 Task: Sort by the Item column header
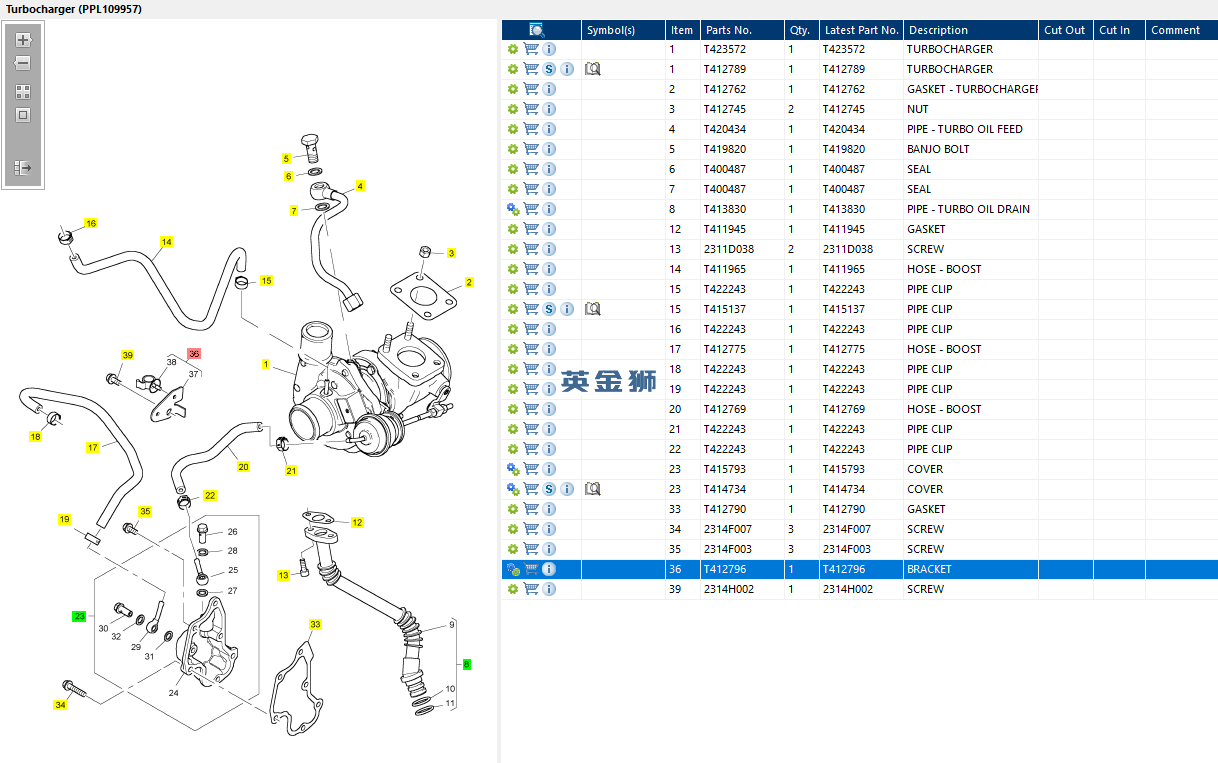tap(682, 30)
